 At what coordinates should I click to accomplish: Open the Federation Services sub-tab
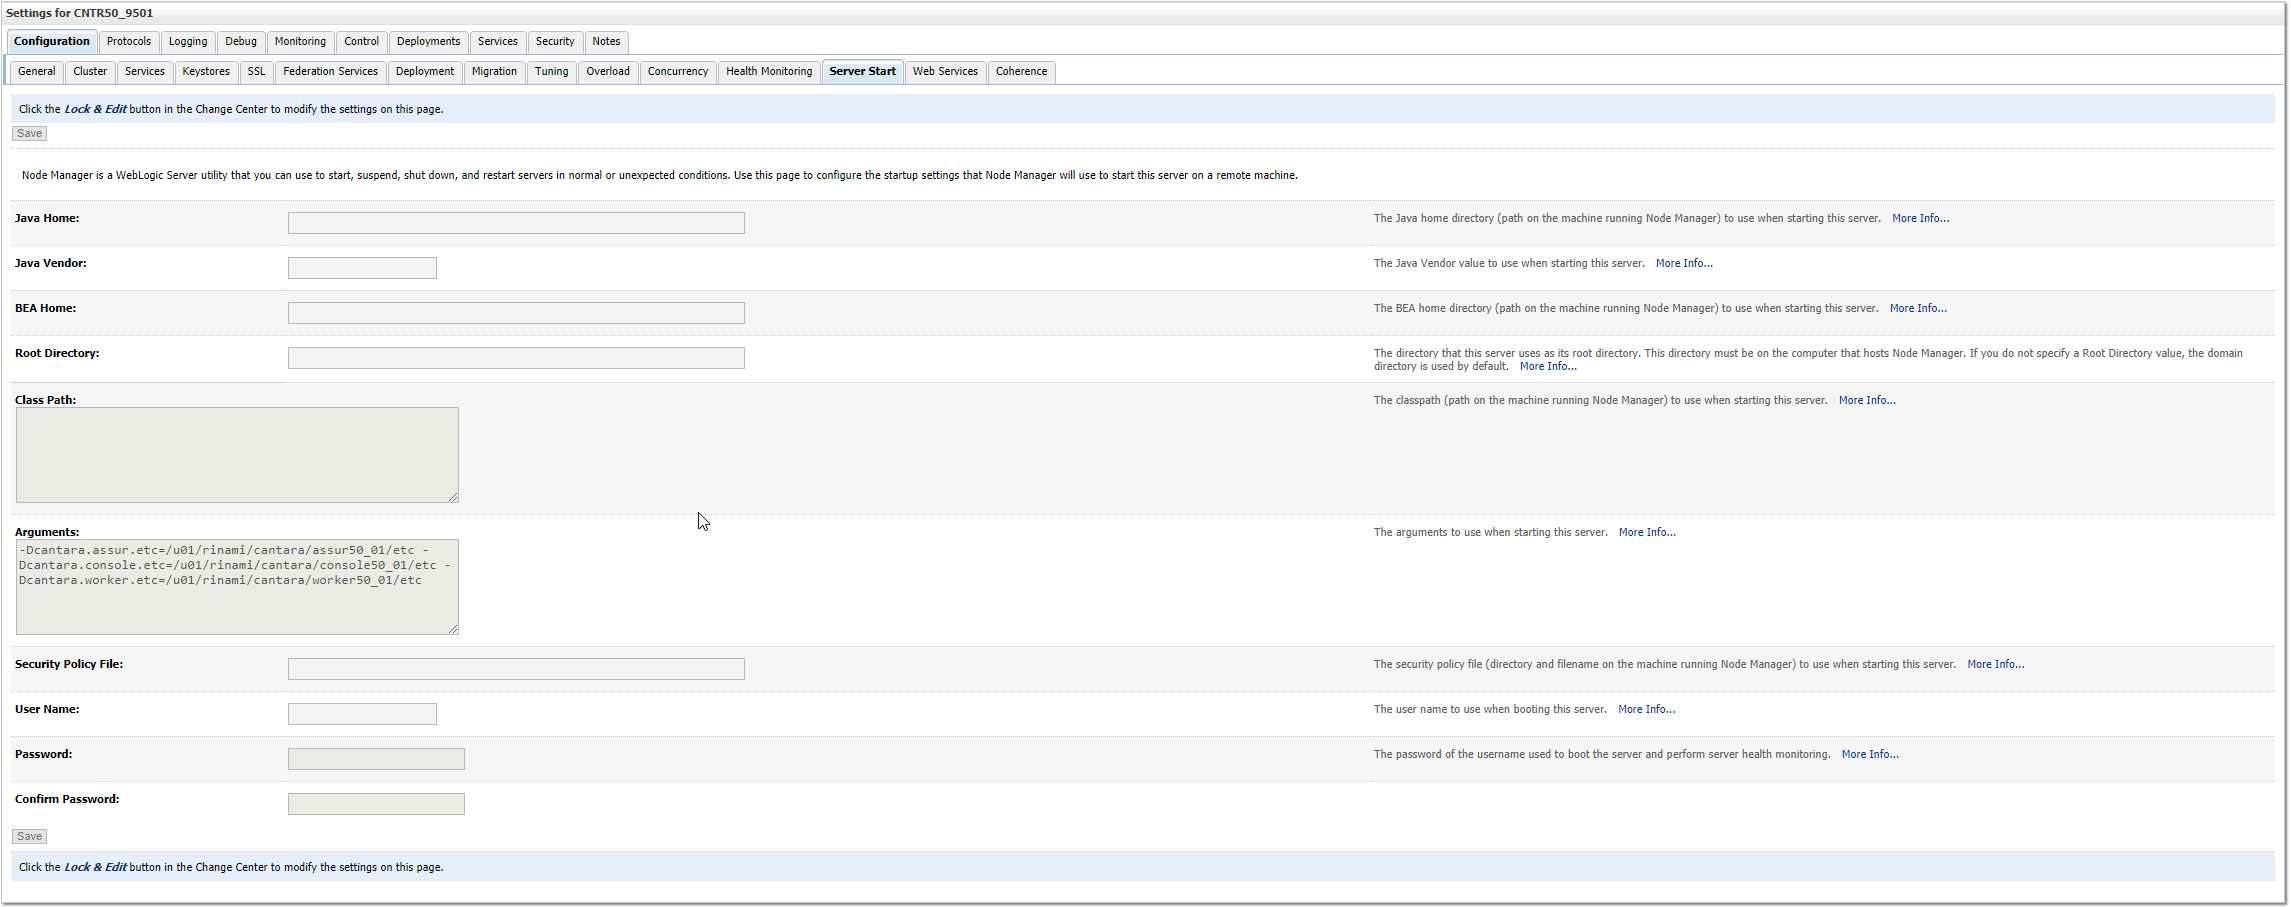330,72
